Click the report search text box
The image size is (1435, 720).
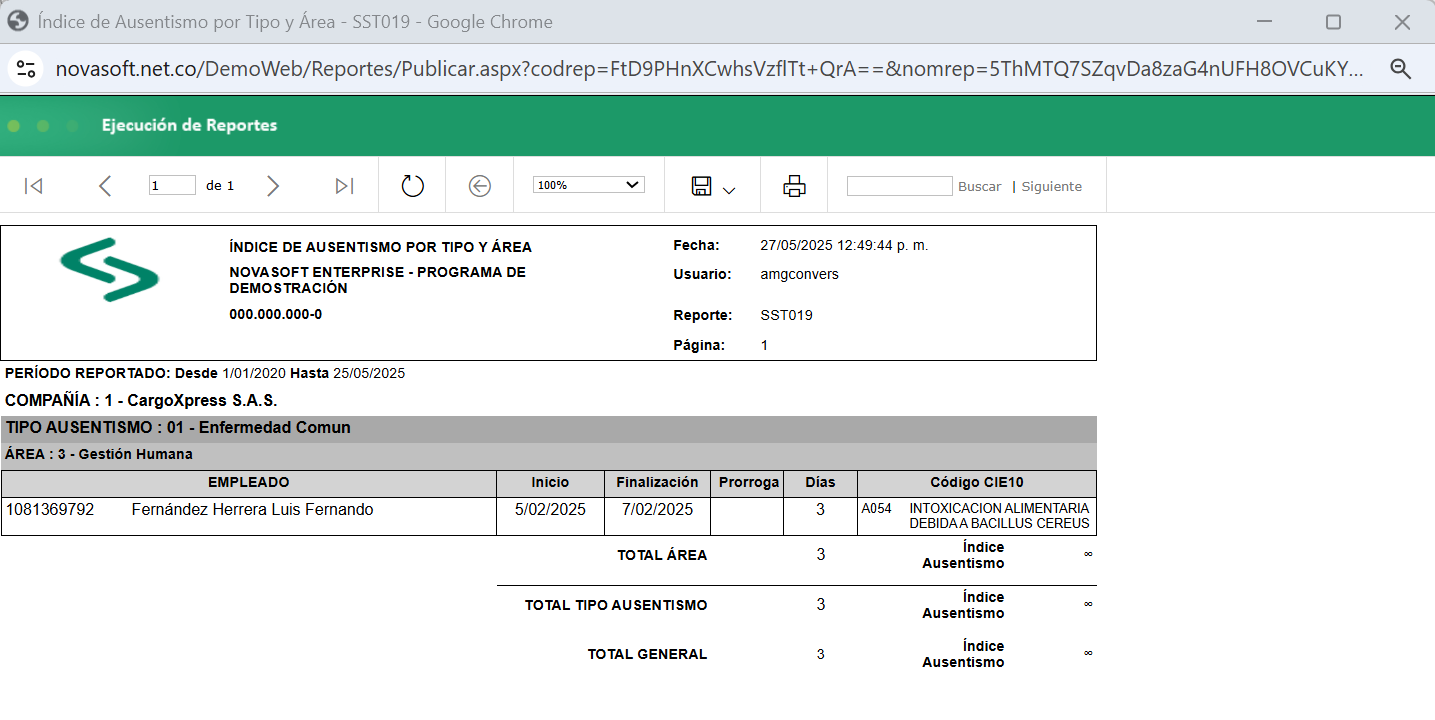tap(900, 186)
